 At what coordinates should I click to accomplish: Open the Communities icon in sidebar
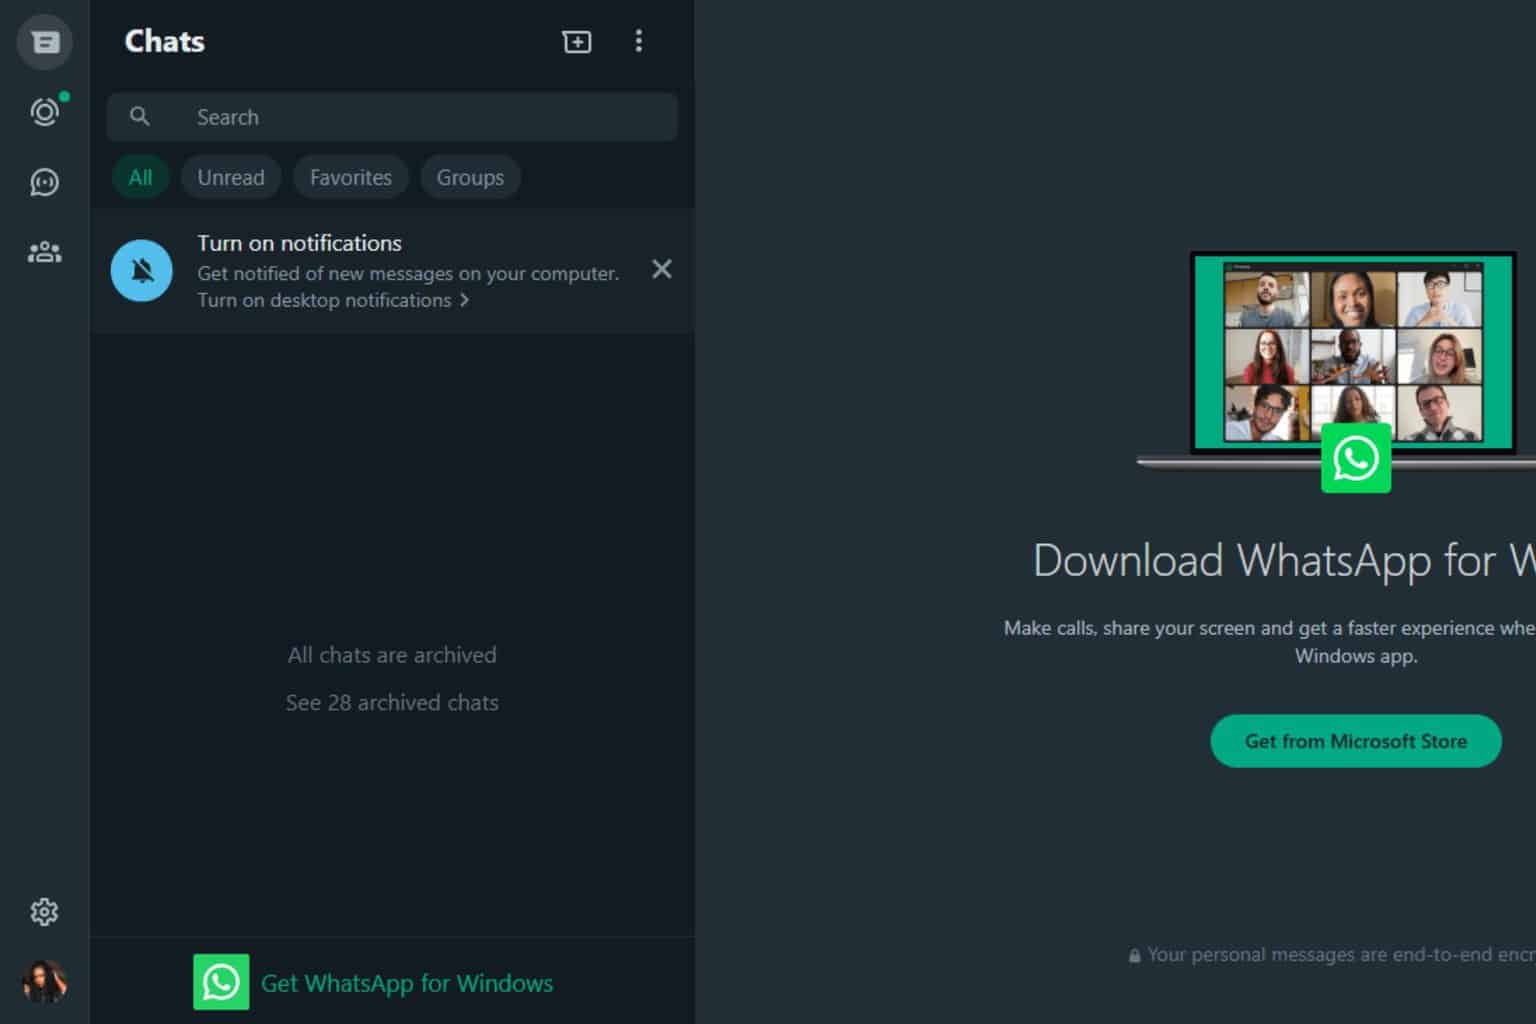pos(44,252)
